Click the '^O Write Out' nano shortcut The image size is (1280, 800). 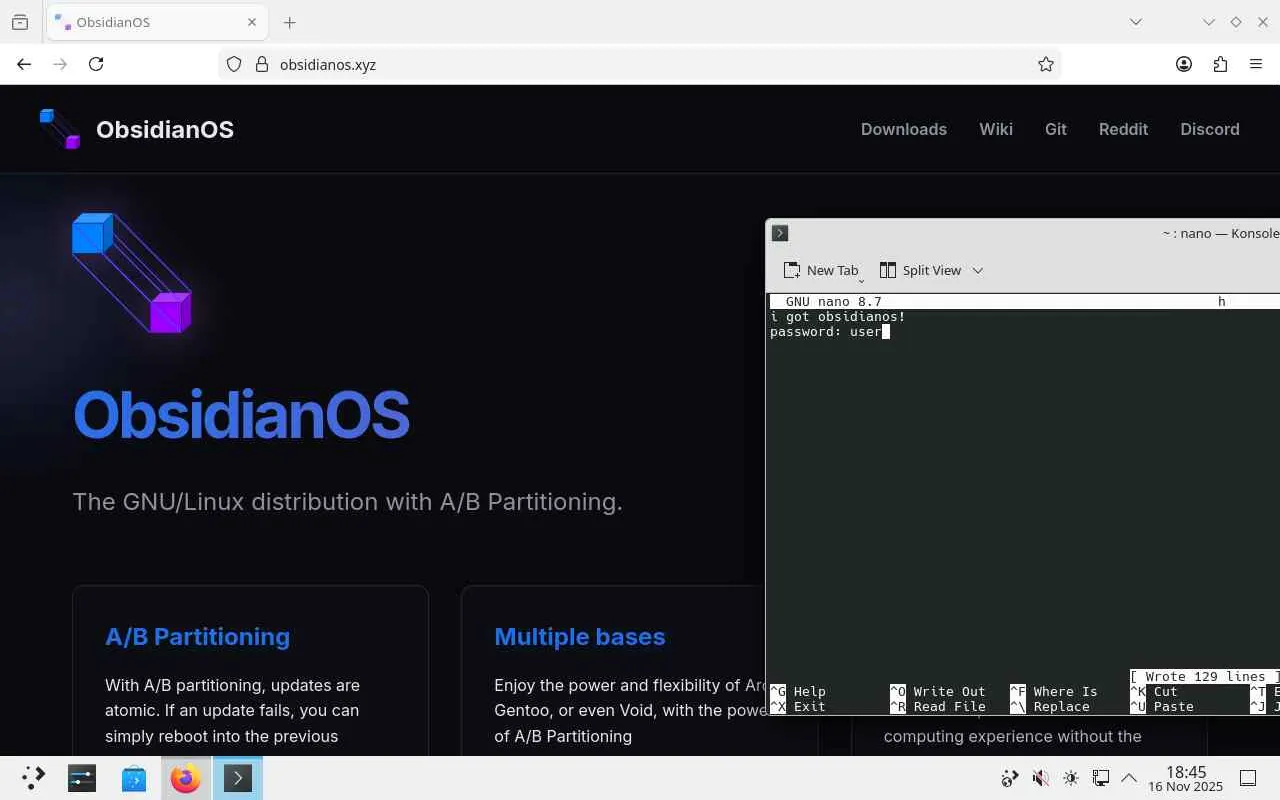click(938, 692)
